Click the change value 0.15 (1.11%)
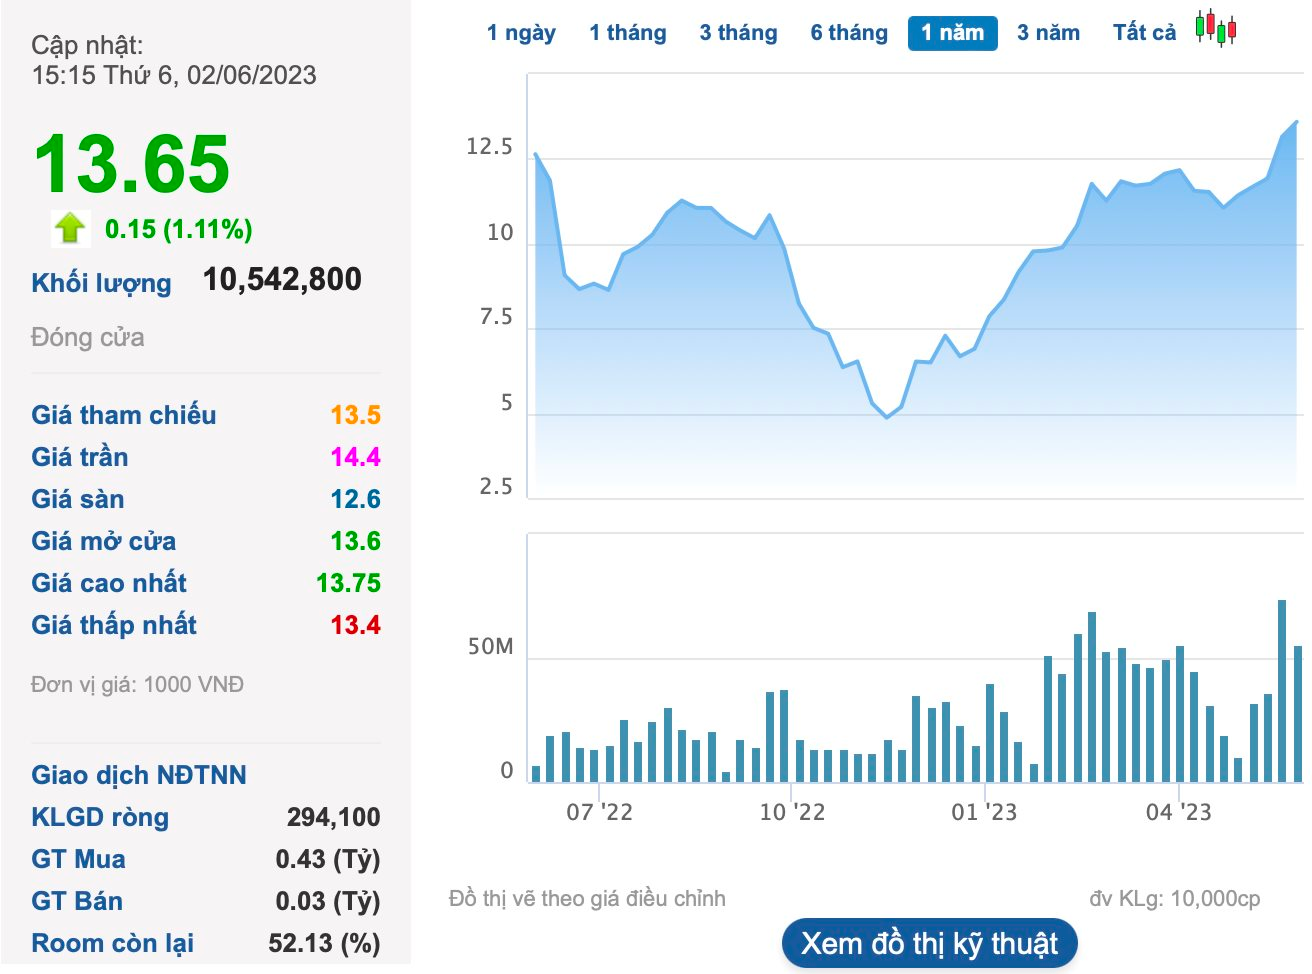Image resolution: width=1312 pixels, height=974 pixels. click(x=179, y=229)
